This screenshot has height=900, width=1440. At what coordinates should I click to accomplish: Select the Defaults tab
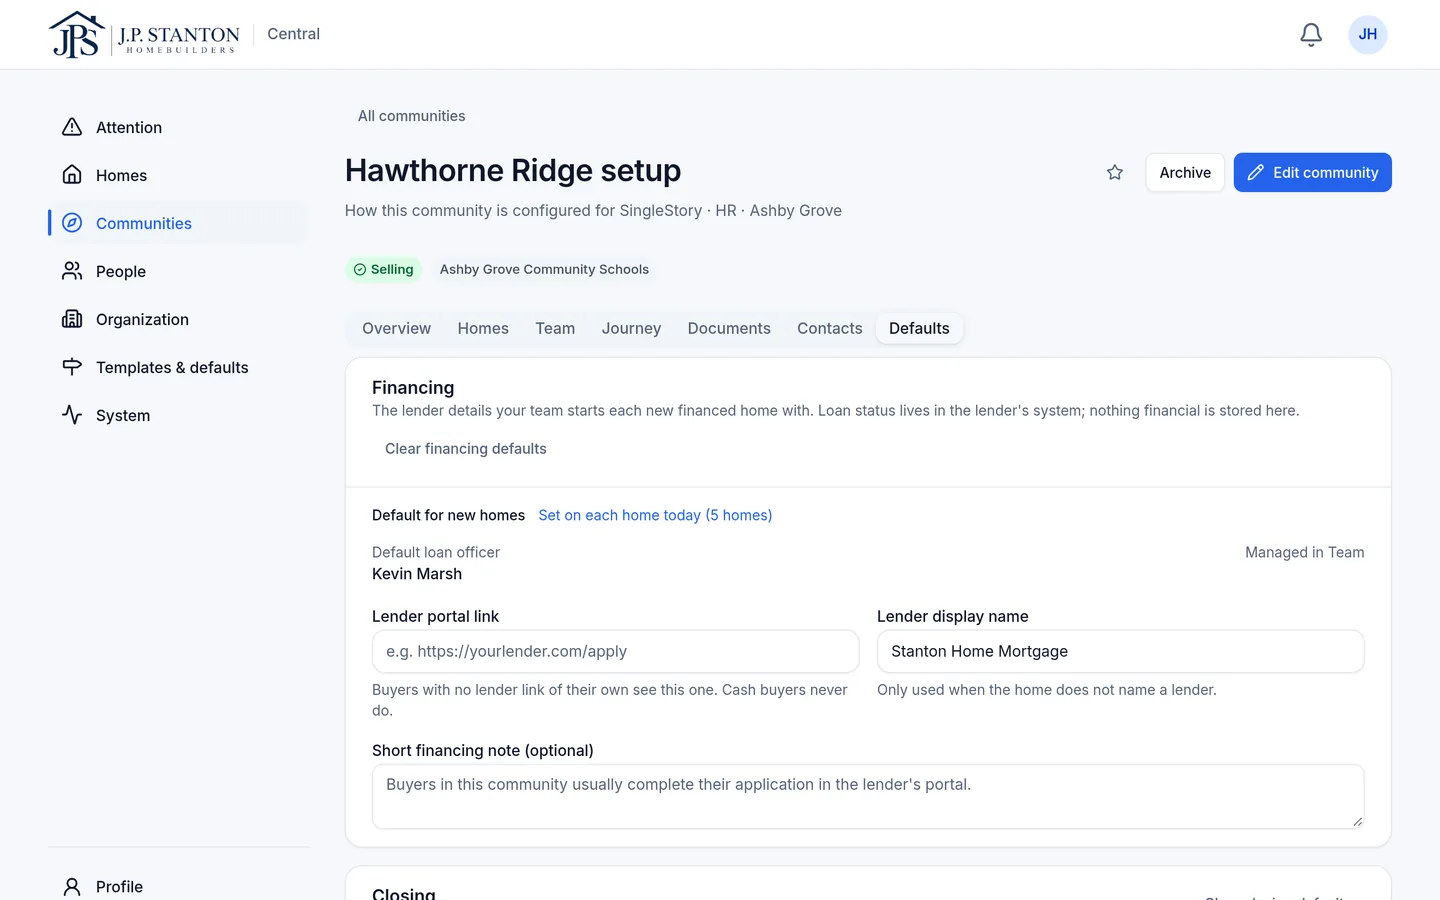point(919,329)
